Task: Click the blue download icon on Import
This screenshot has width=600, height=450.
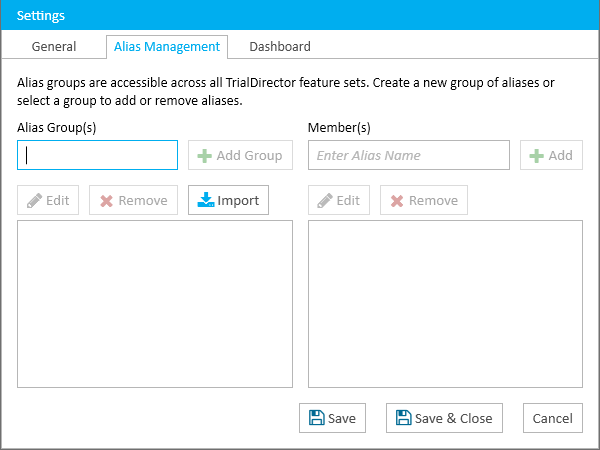Action: (x=205, y=200)
